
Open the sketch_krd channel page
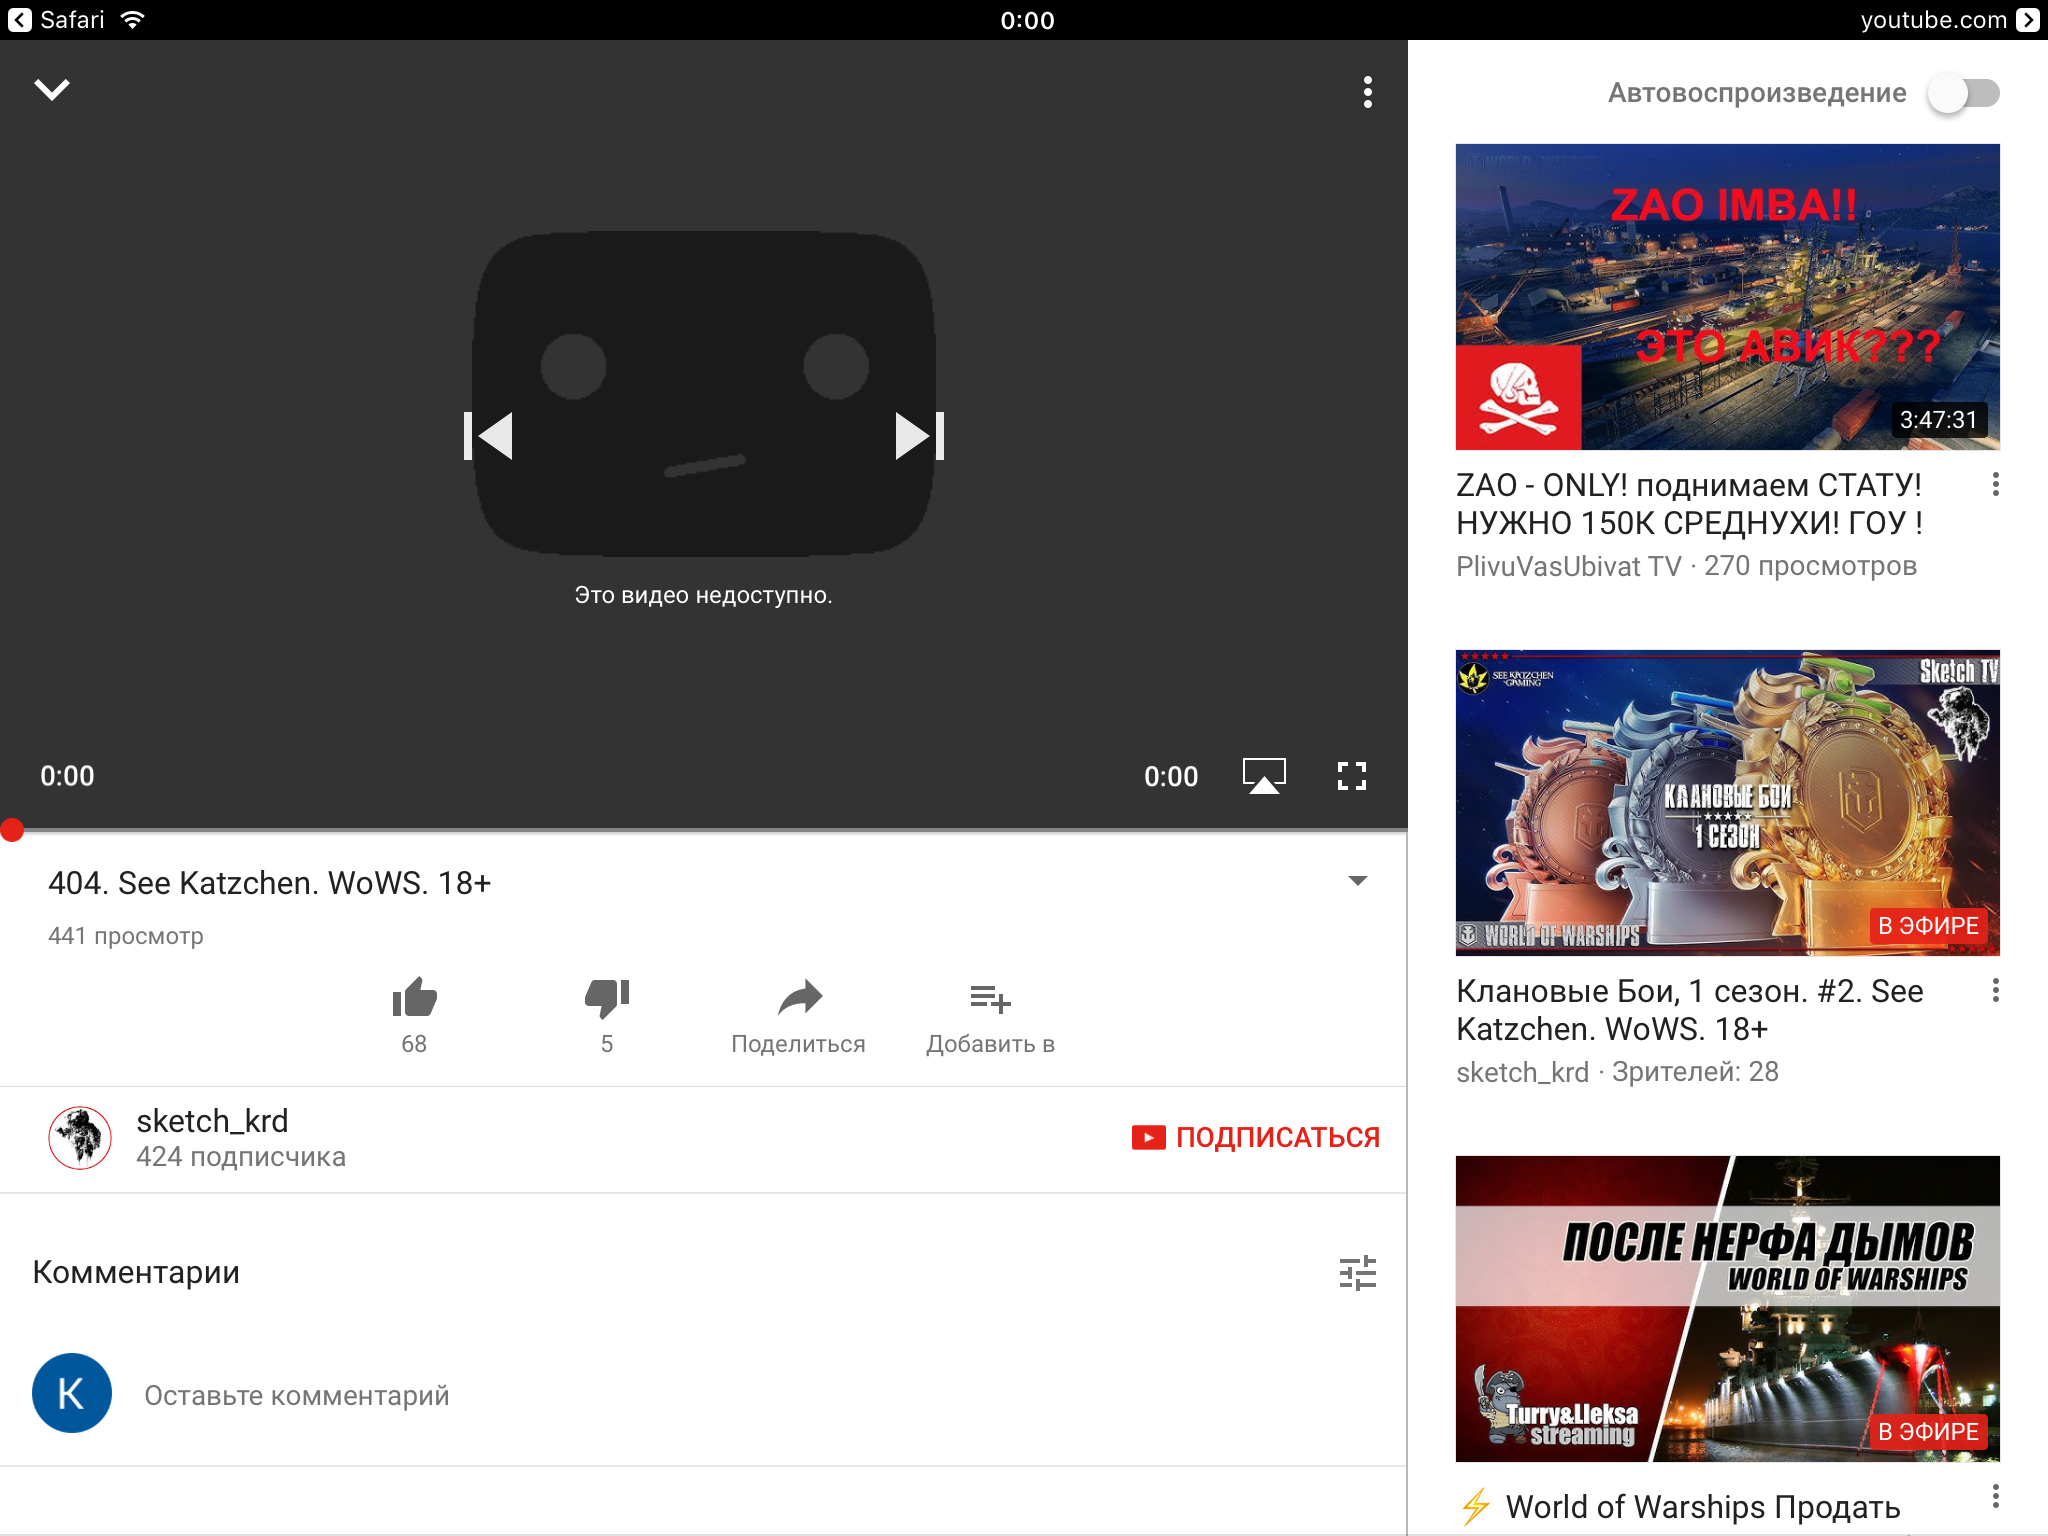click(212, 1121)
